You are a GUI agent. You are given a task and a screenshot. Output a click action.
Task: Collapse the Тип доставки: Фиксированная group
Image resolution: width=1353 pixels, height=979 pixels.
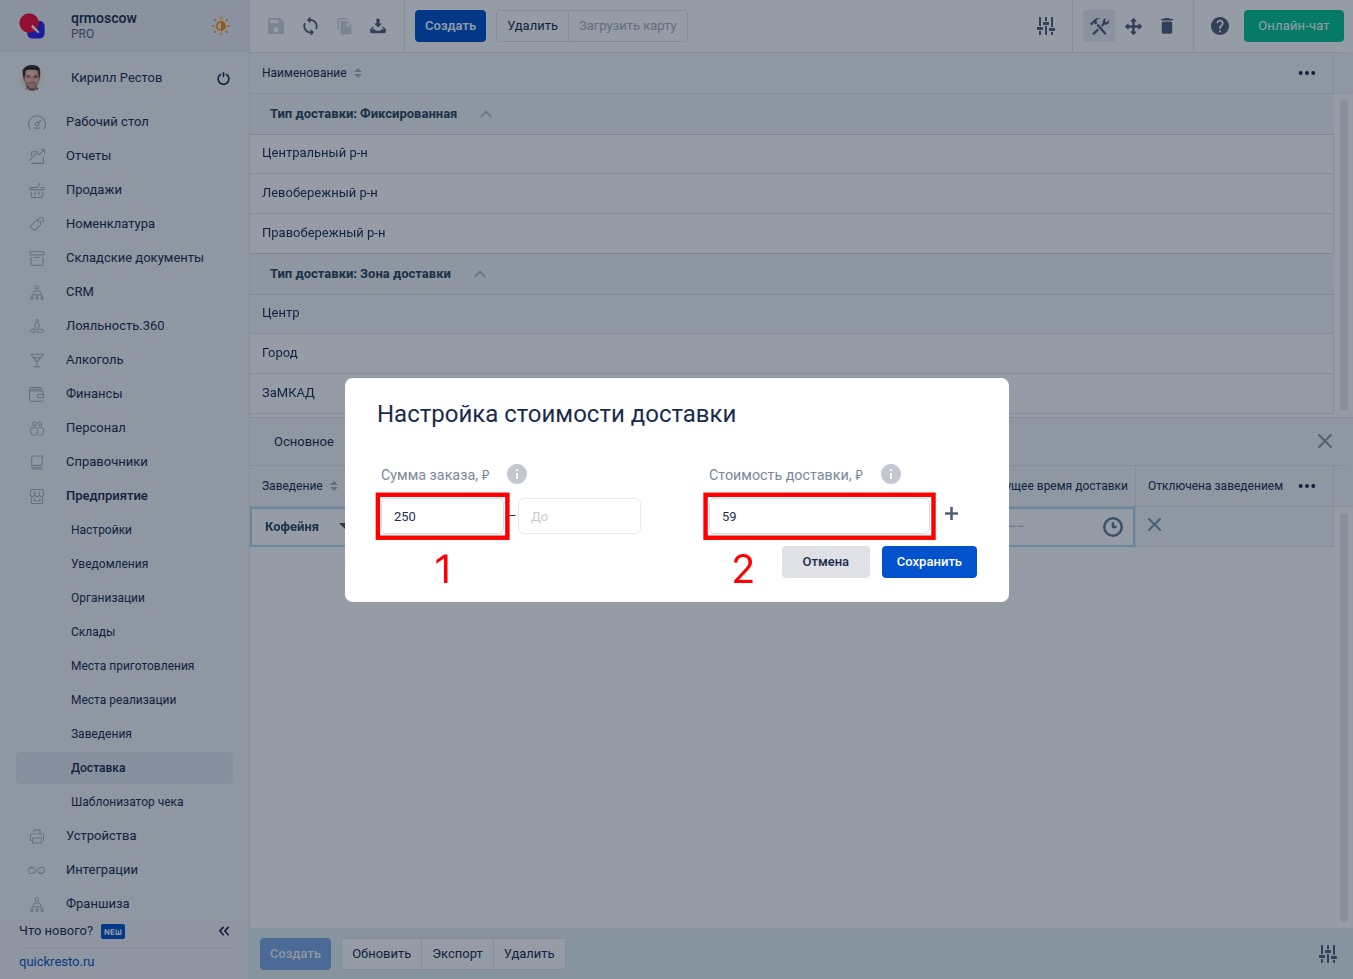486,114
